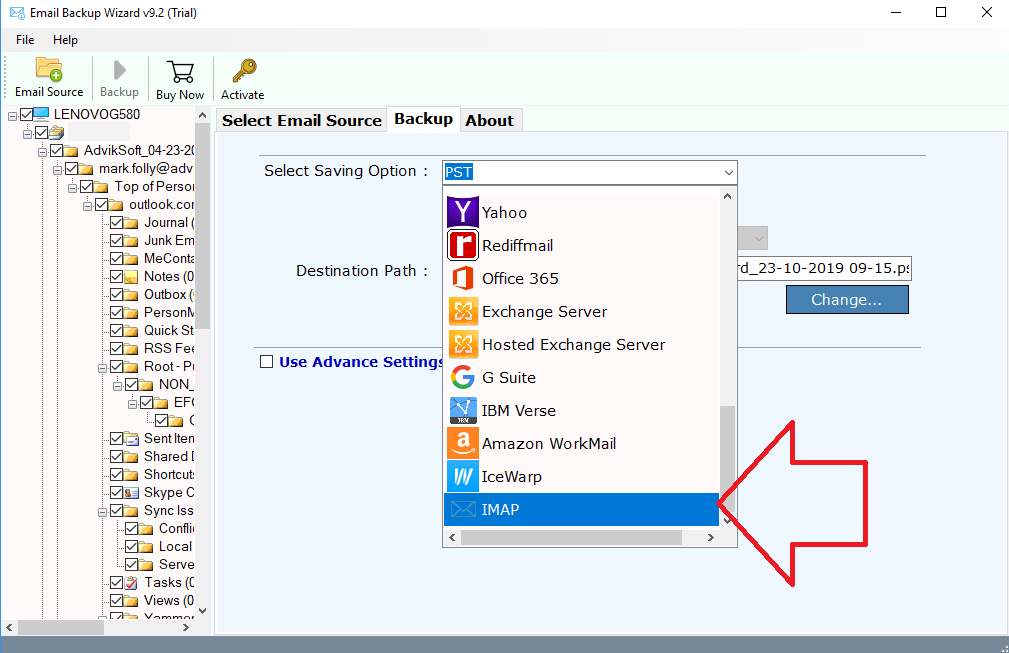
Task: Click the AdvikSoft folder icon
Action: pyautogui.click(x=71, y=151)
